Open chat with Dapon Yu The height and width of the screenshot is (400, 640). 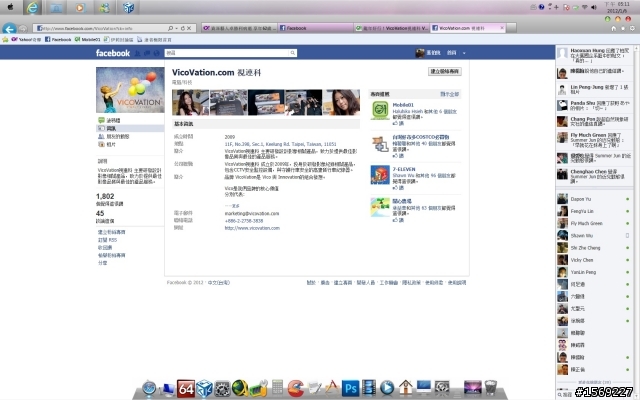[x=581, y=199]
